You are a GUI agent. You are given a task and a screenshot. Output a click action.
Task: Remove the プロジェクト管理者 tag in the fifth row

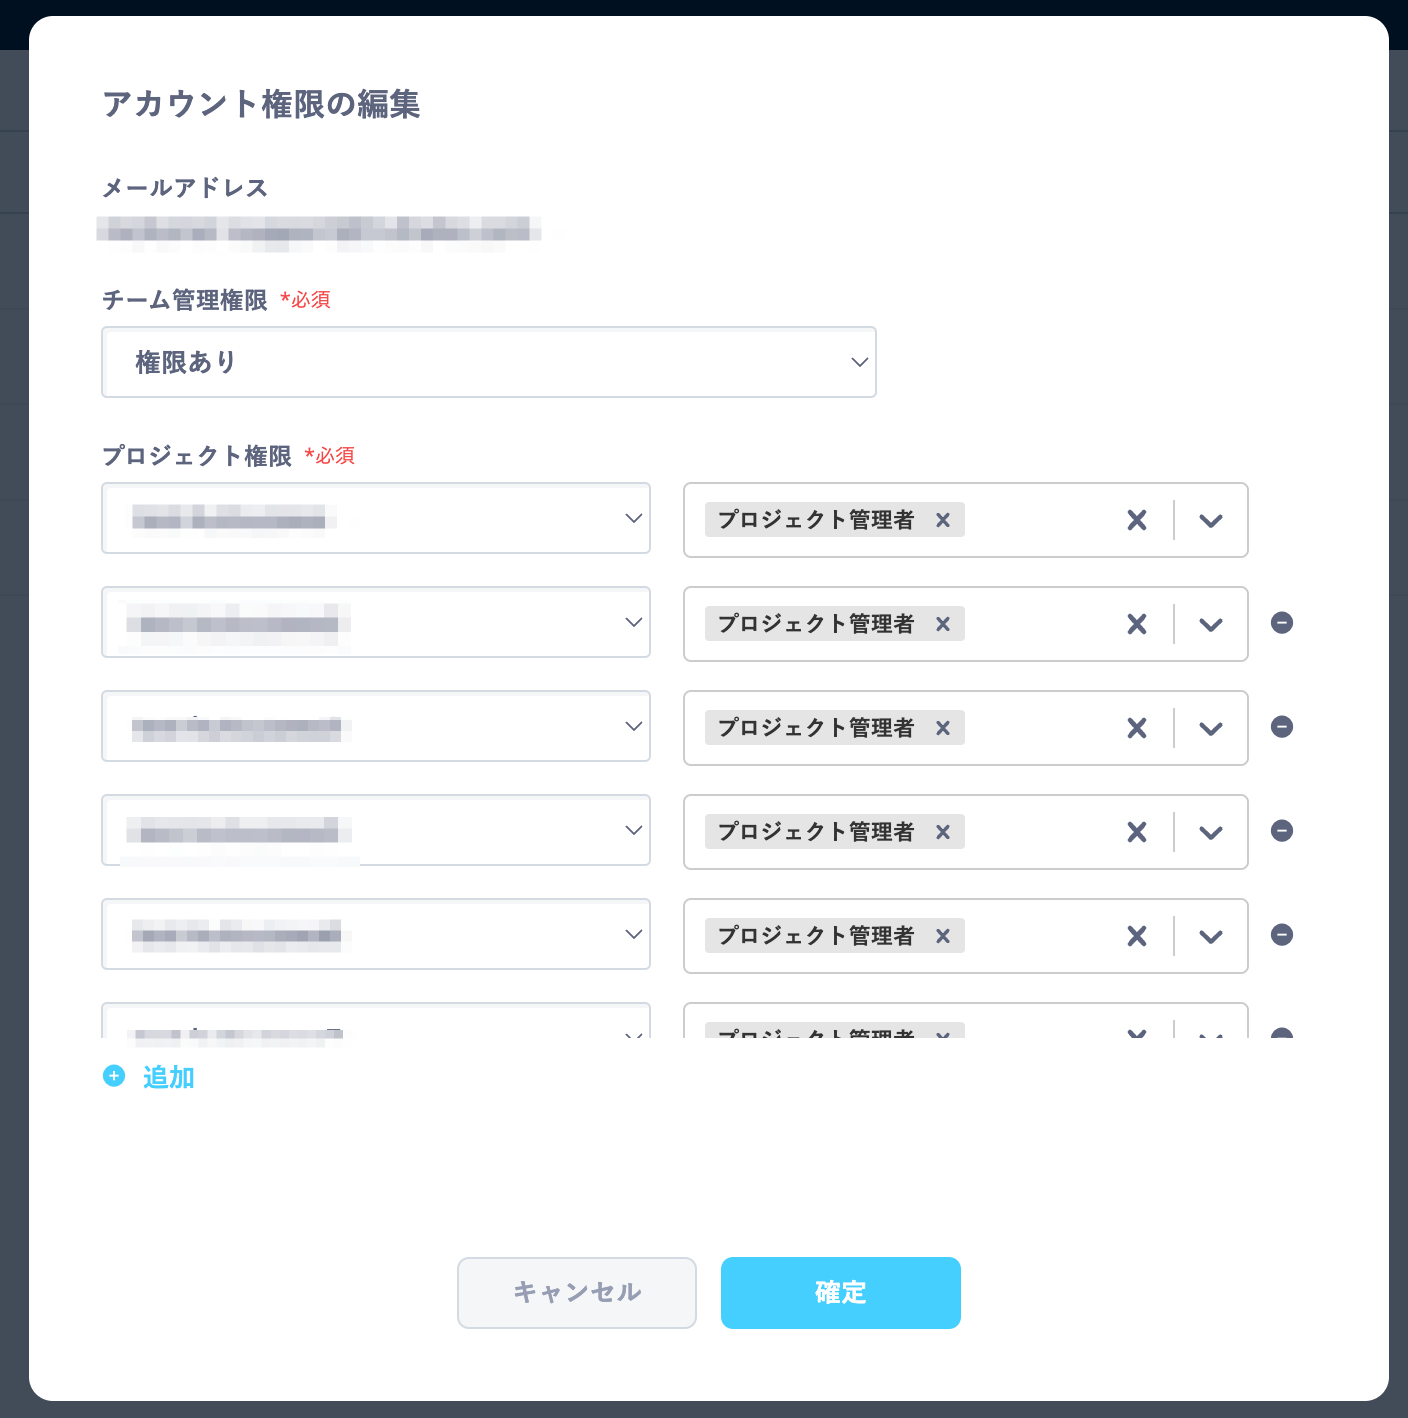pyautogui.click(x=941, y=936)
